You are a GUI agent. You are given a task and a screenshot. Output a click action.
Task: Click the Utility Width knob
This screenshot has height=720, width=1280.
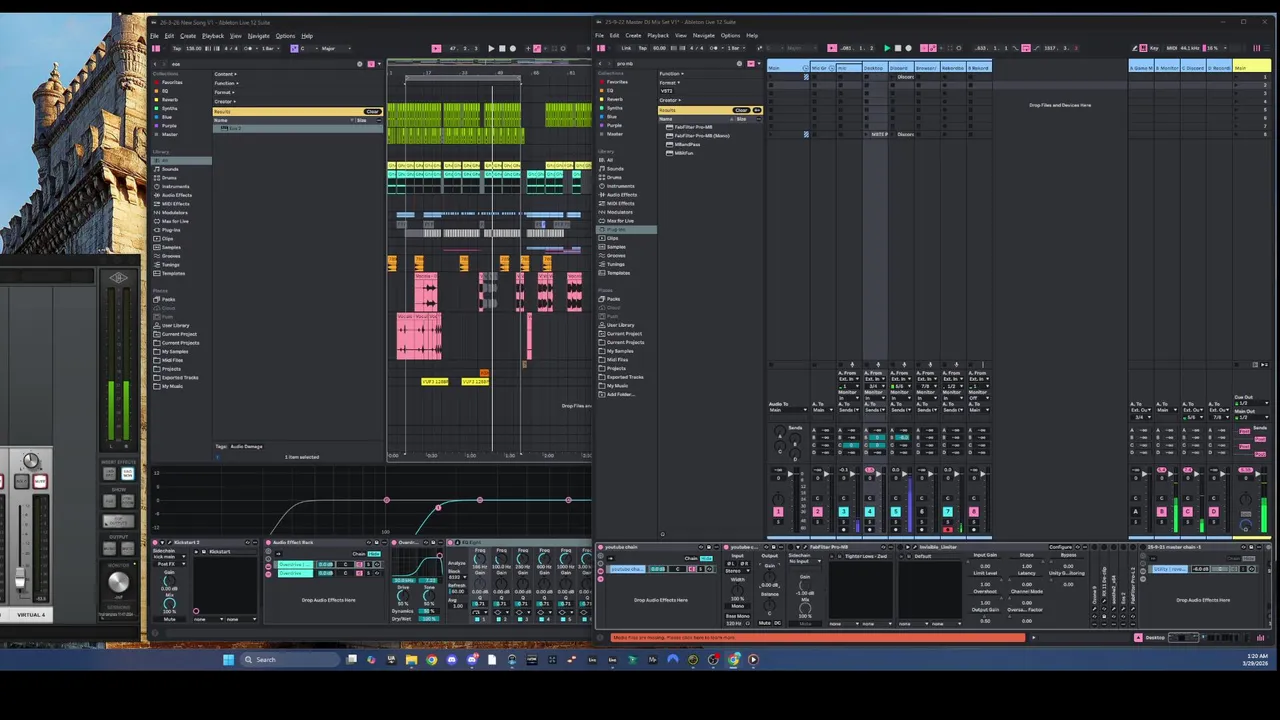tap(737, 590)
